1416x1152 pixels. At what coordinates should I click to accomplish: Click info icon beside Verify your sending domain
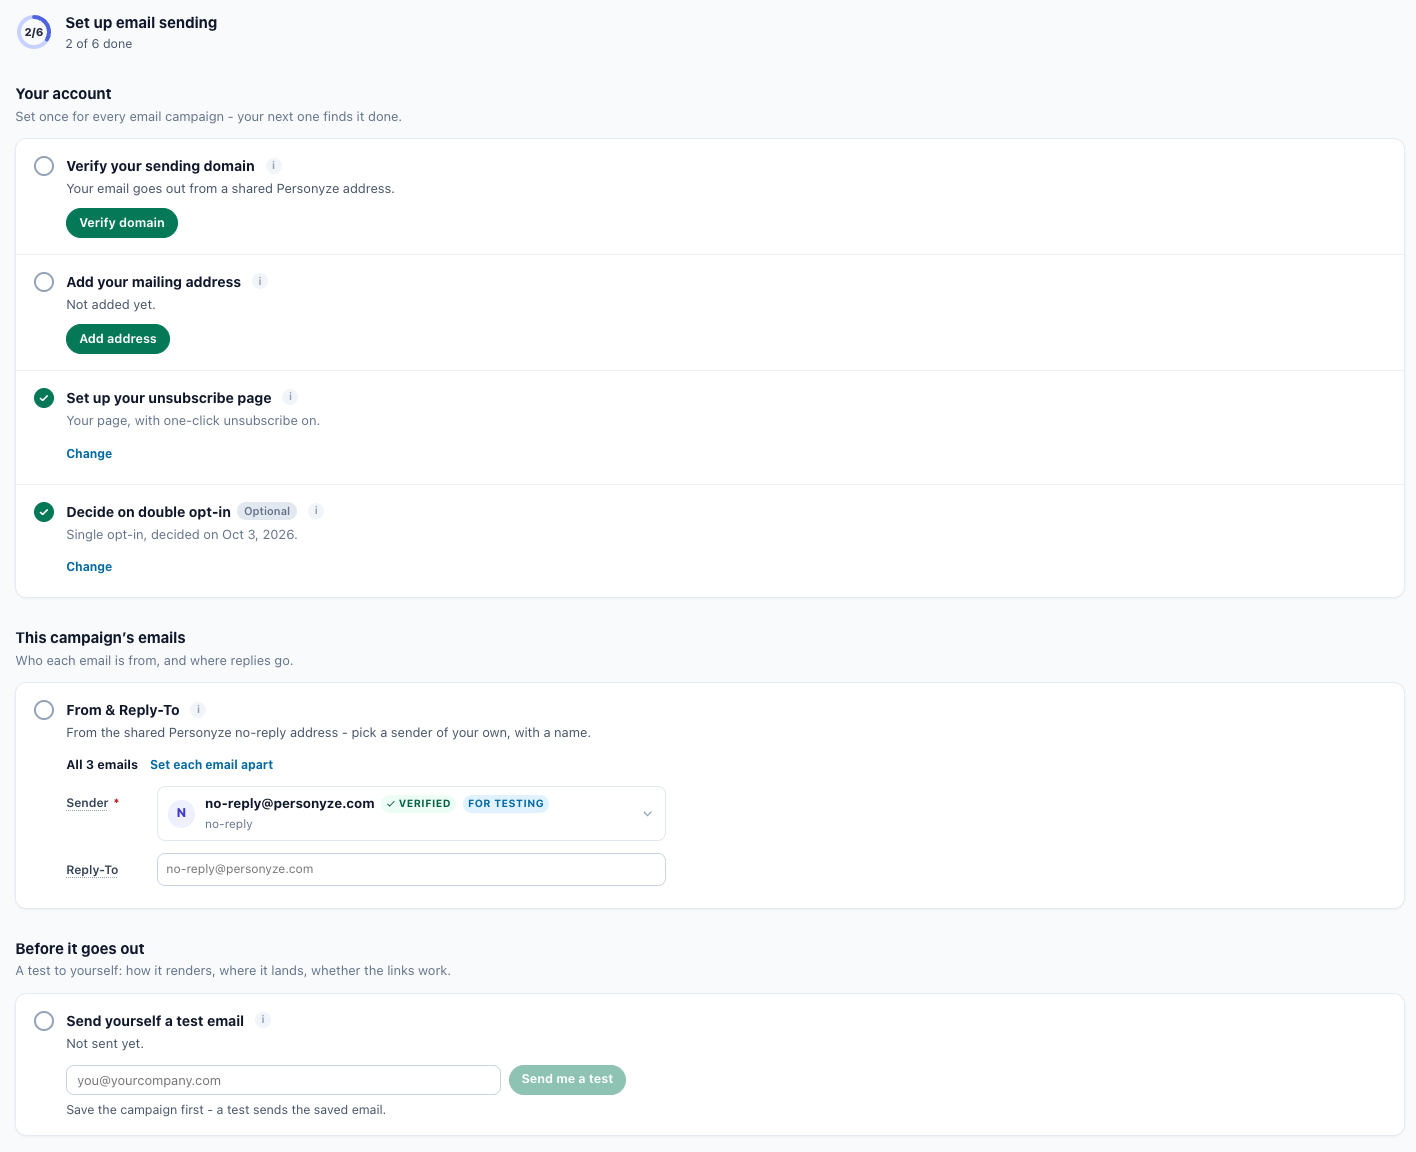coord(274,166)
